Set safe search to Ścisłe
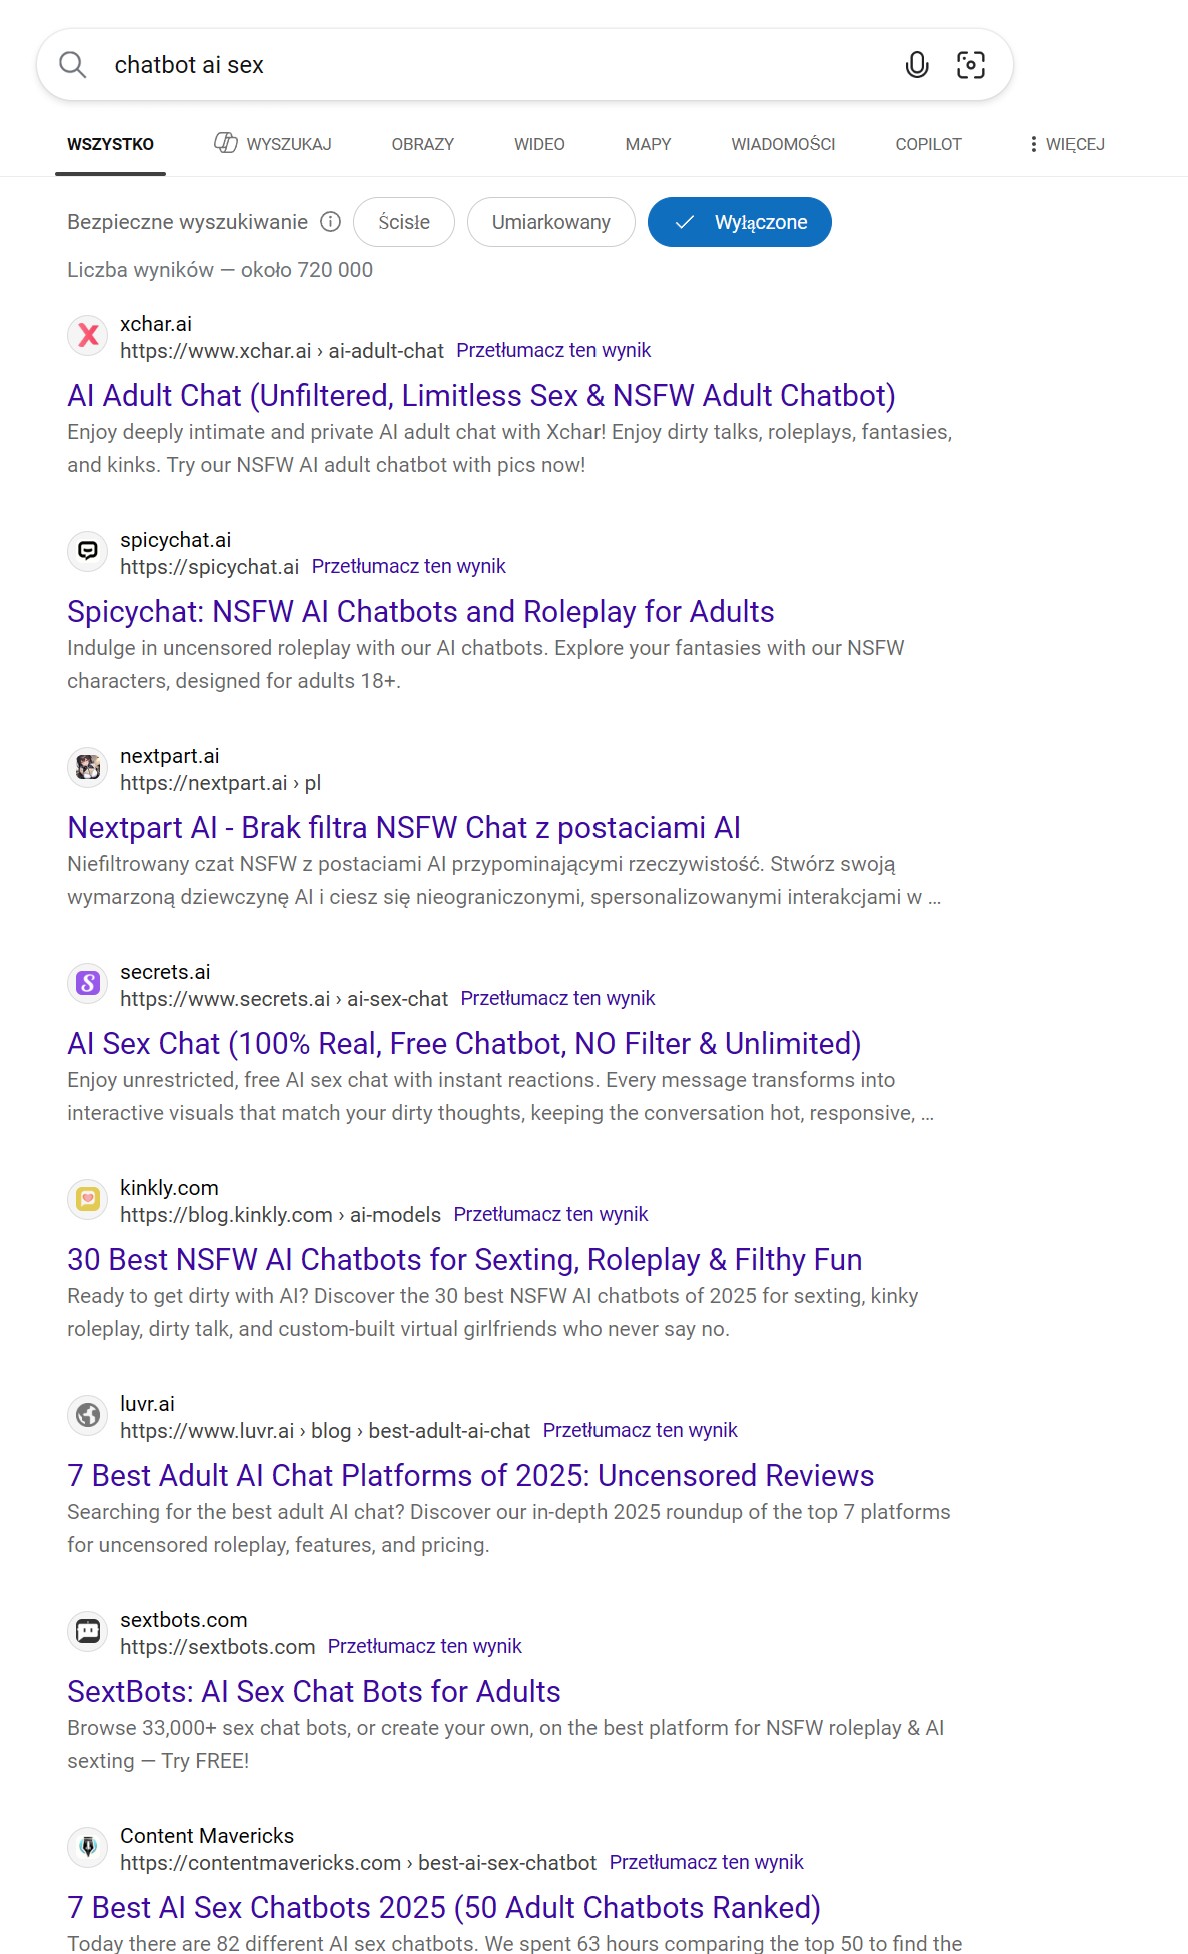Viewport: 1188px width, 1954px height. 404,222
